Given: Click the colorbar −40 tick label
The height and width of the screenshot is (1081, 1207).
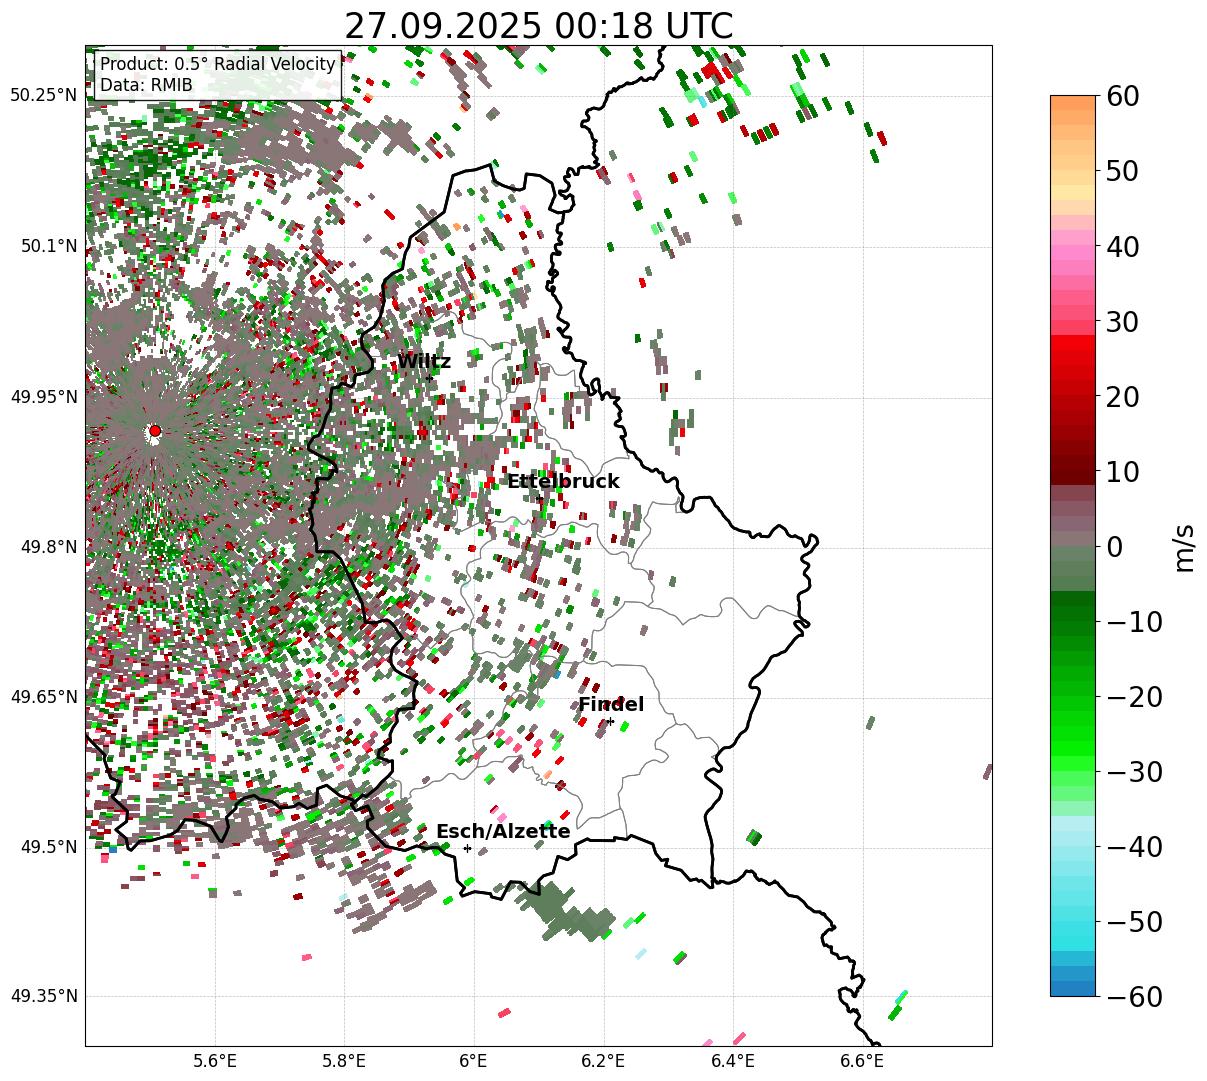Looking at the screenshot, I should (1134, 846).
